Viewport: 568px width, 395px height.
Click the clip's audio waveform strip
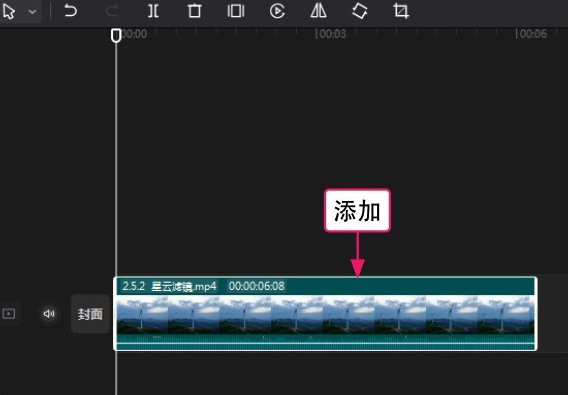(325, 342)
